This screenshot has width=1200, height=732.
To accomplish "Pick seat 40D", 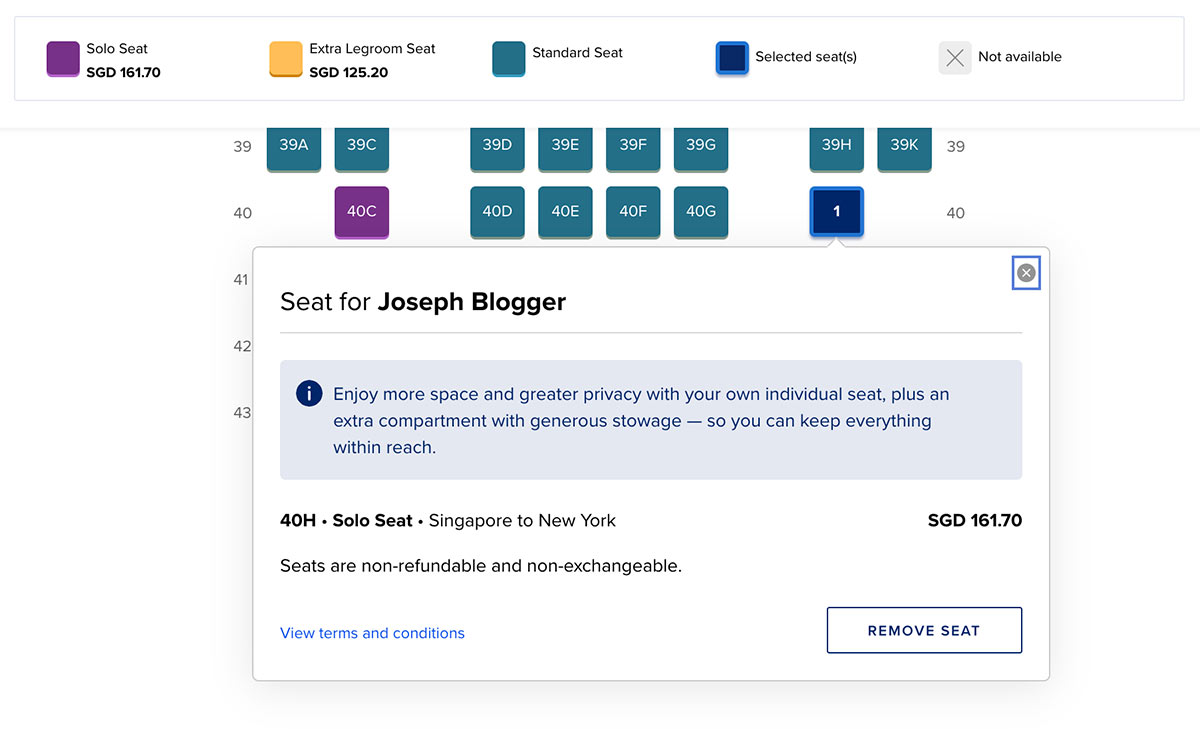I will (x=497, y=212).
